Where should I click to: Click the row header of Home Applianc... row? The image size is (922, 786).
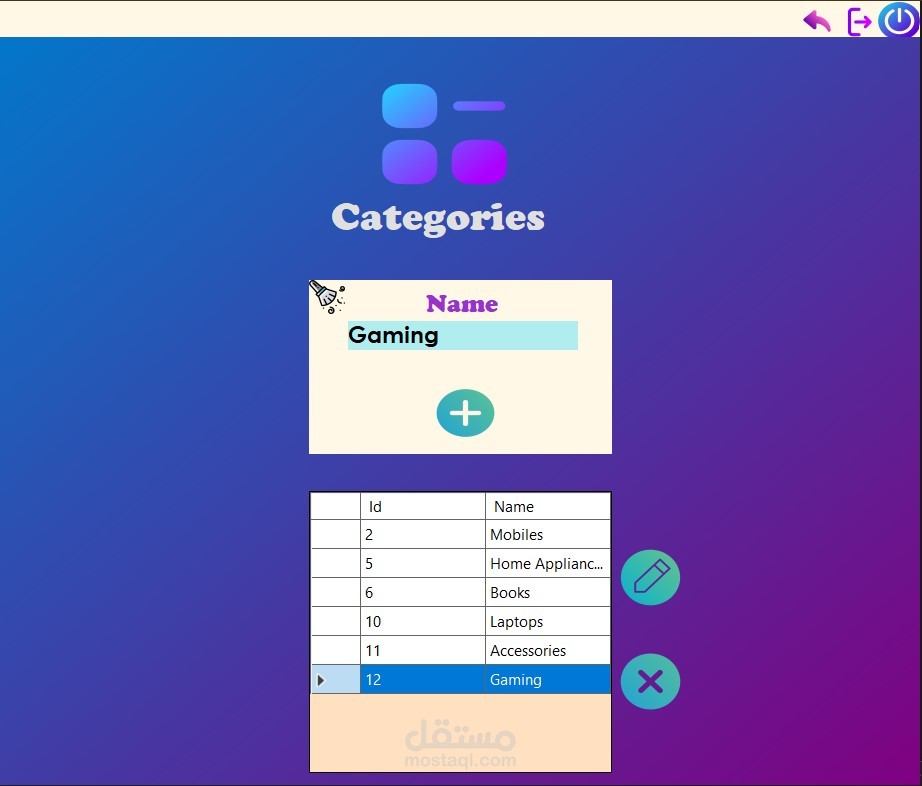[335, 563]
